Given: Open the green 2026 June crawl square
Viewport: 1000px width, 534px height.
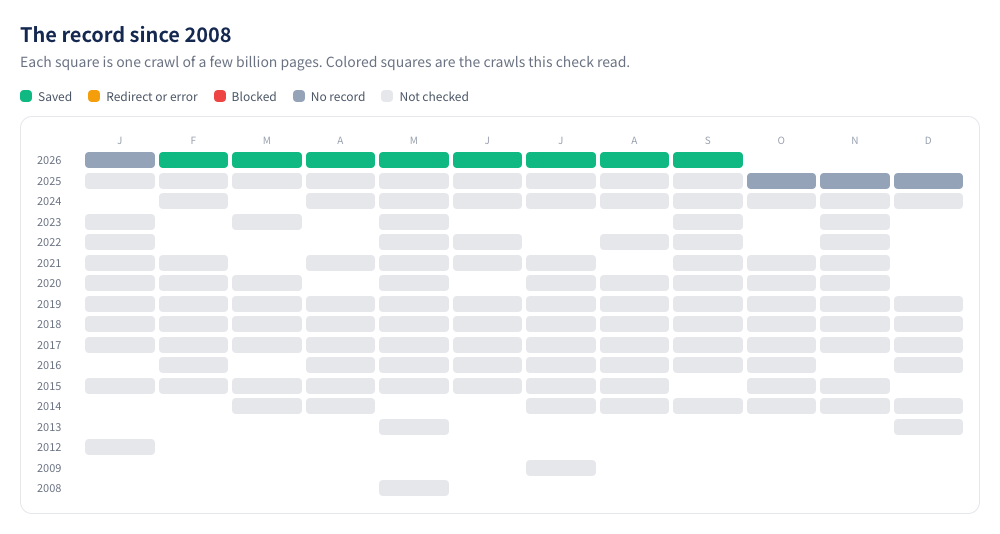Looking at the screenshot, I should pos(487,160).
